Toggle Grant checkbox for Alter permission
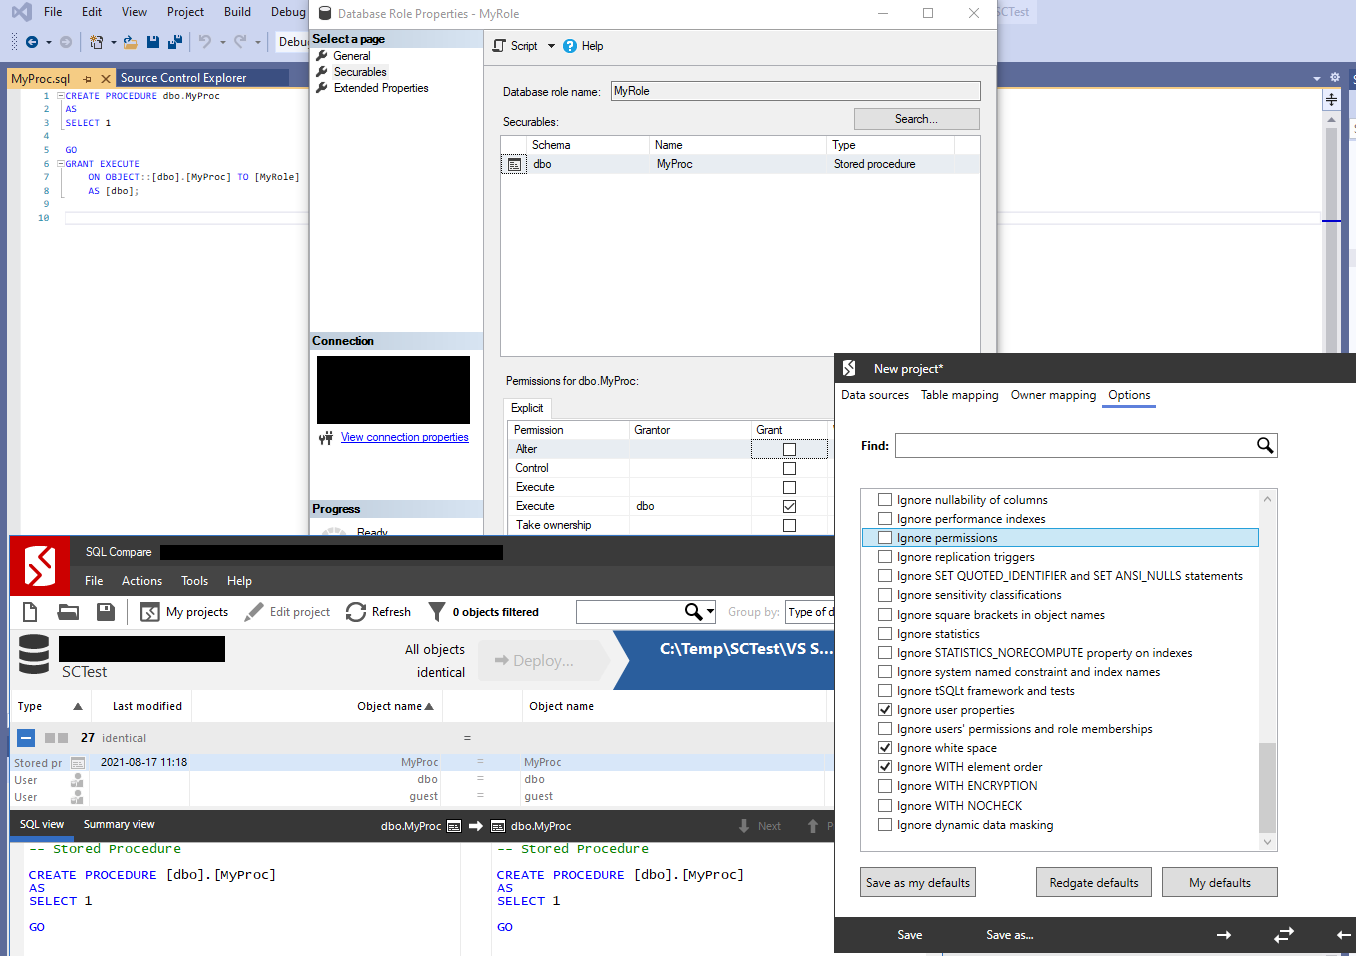This screenshot has width=1356, height=956. click(789, 449)
